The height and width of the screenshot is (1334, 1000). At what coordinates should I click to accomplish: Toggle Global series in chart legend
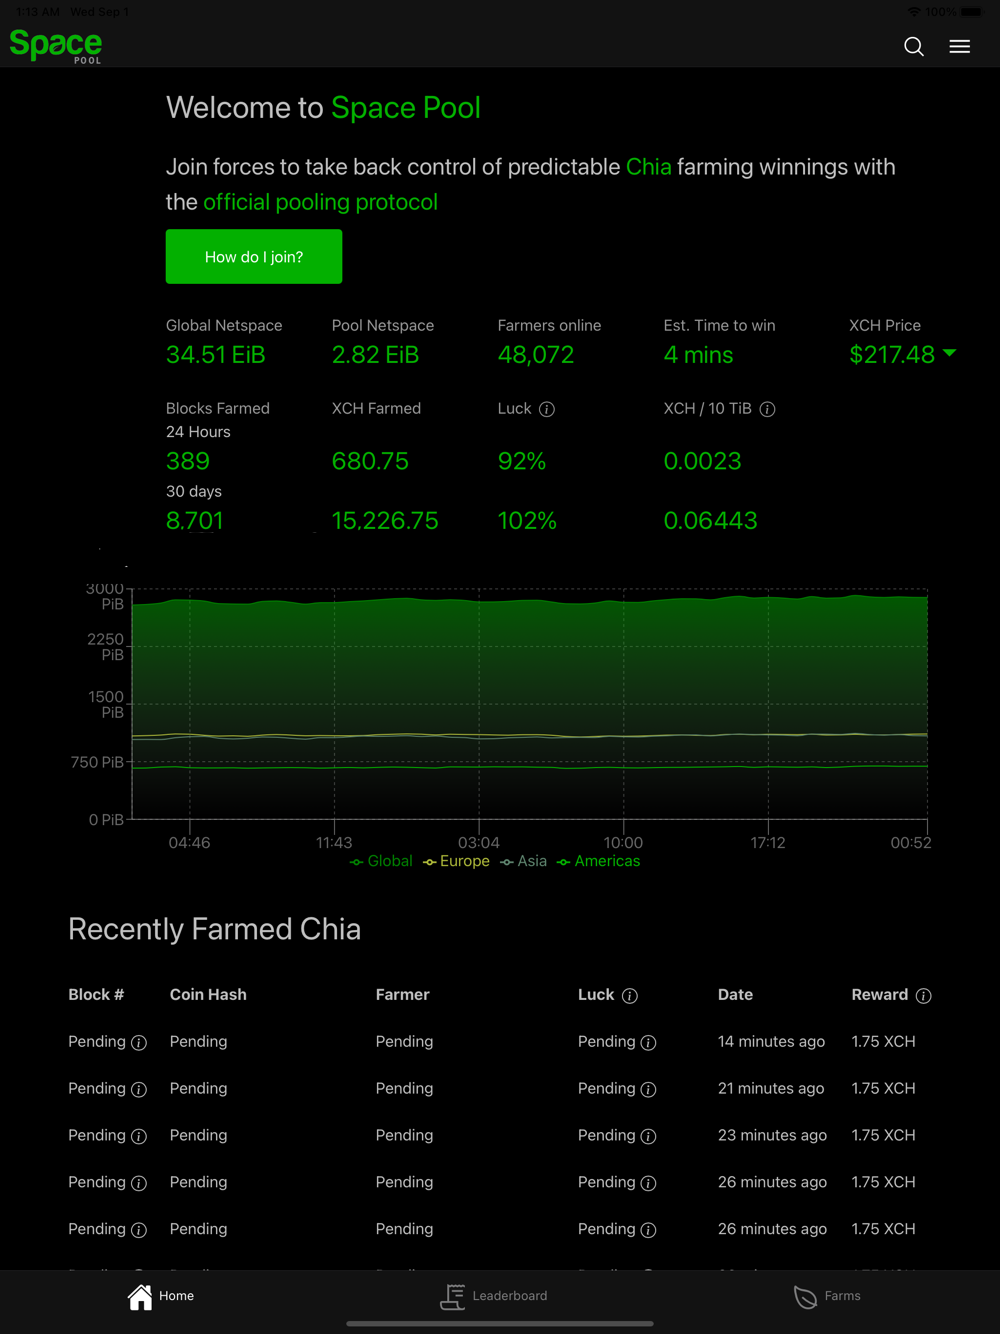pos(381,861)
